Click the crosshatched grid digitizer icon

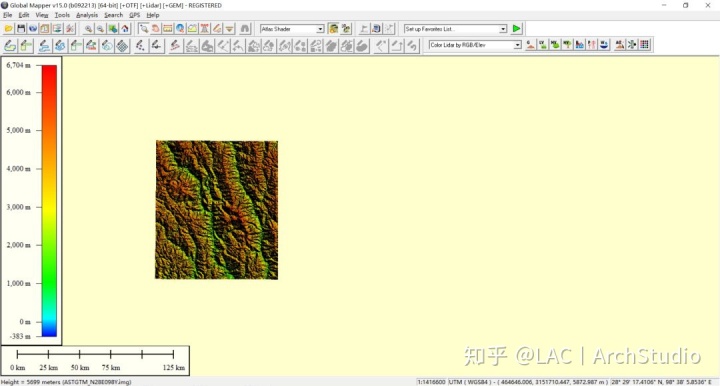click(x=122, y=45)
